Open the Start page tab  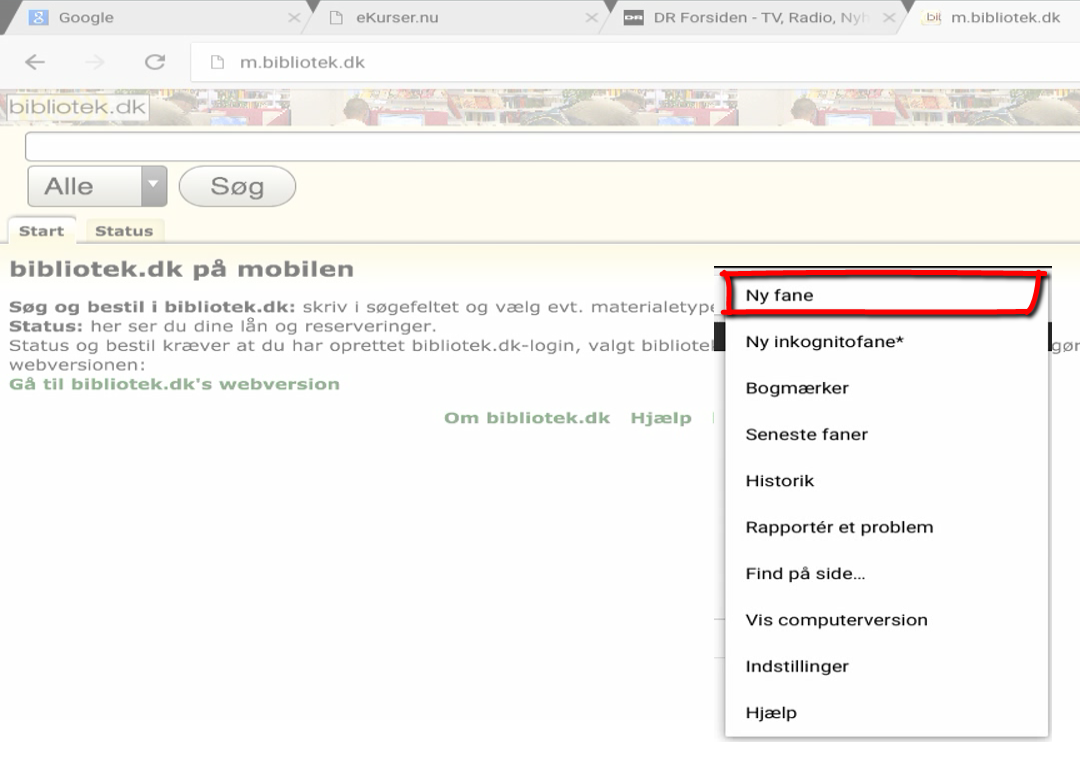(41, 231)
